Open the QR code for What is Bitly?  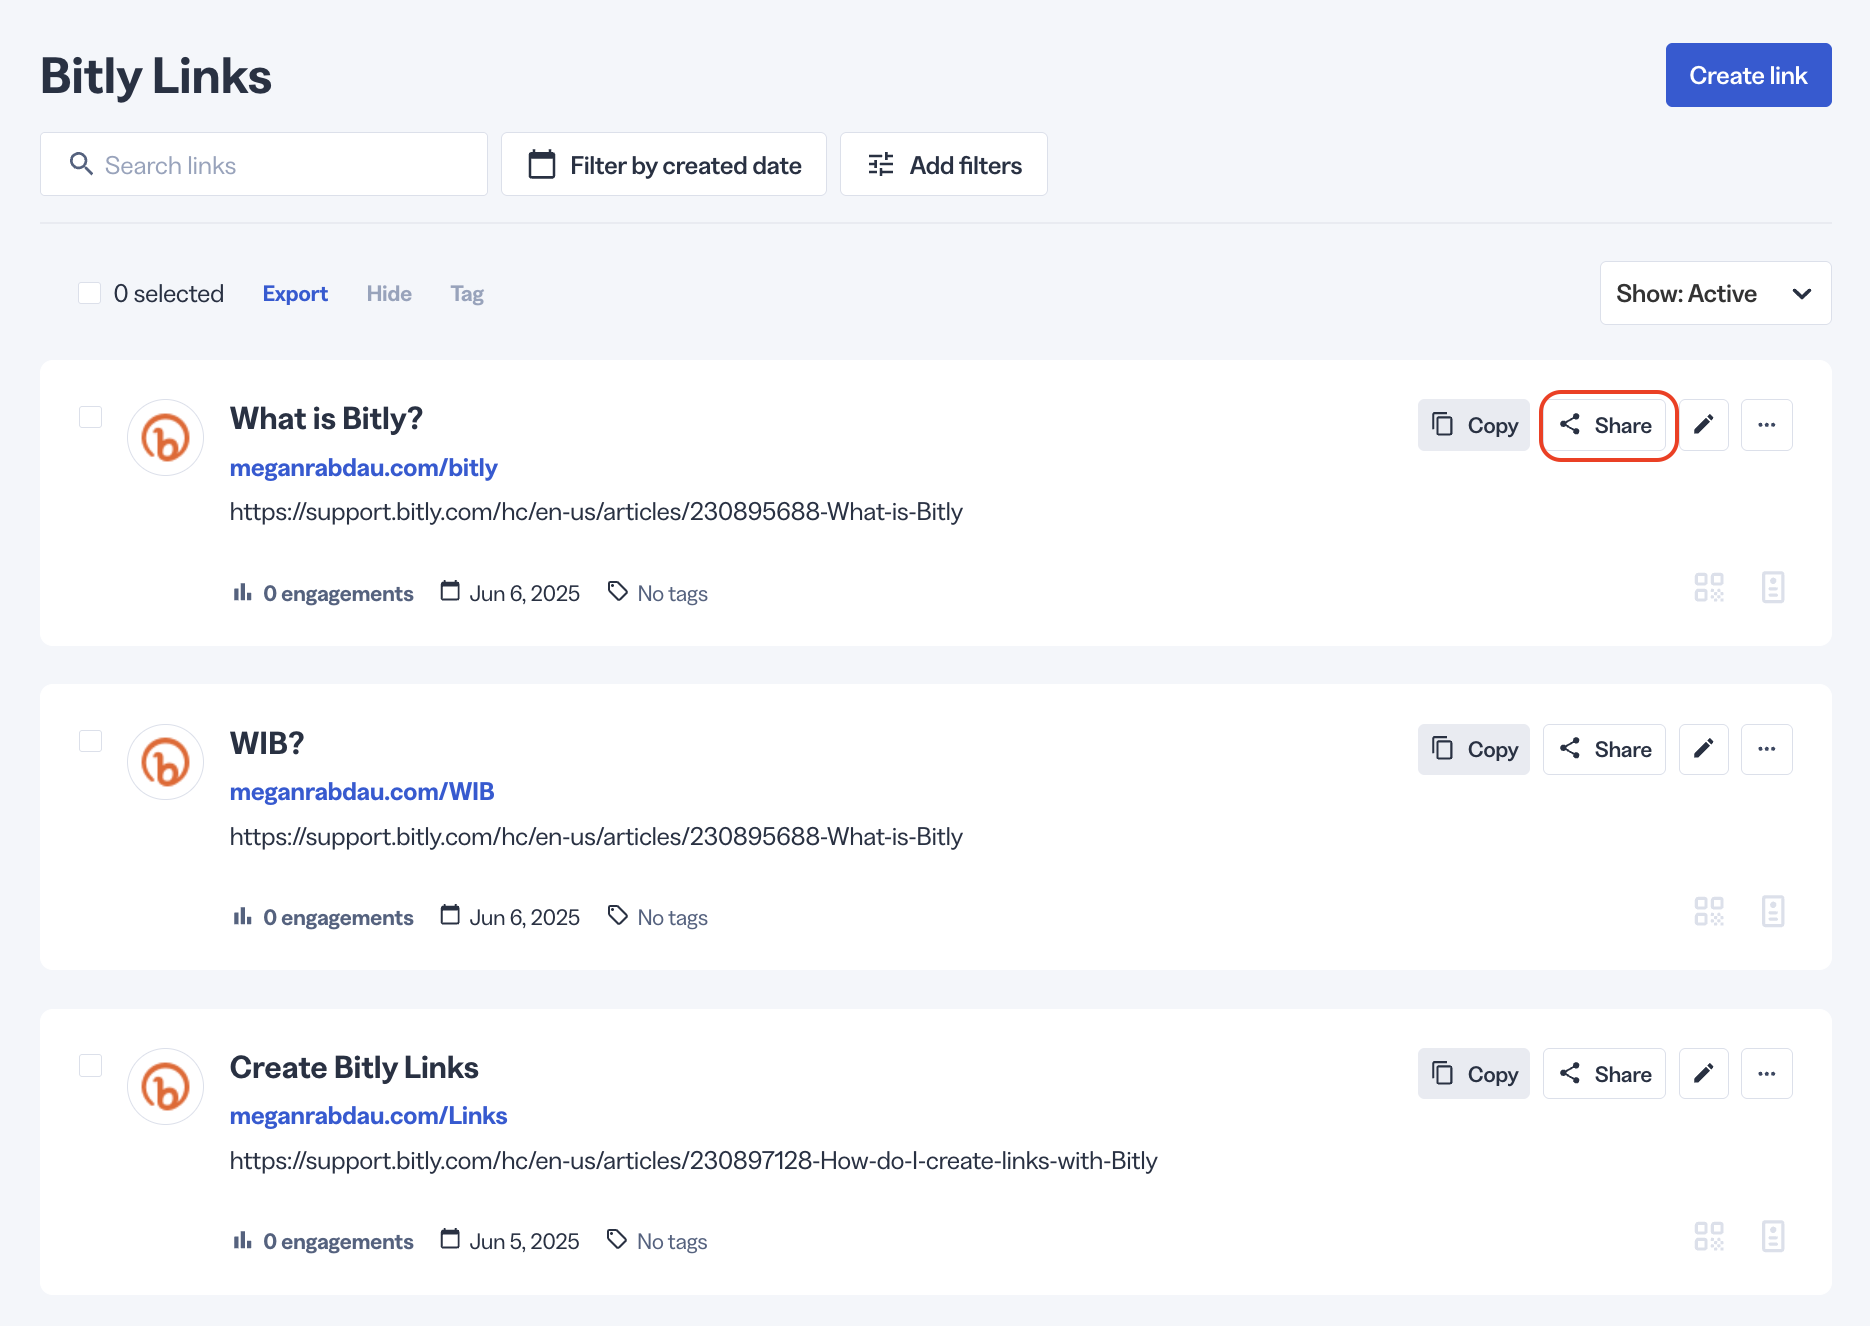tap(1710, 587)
